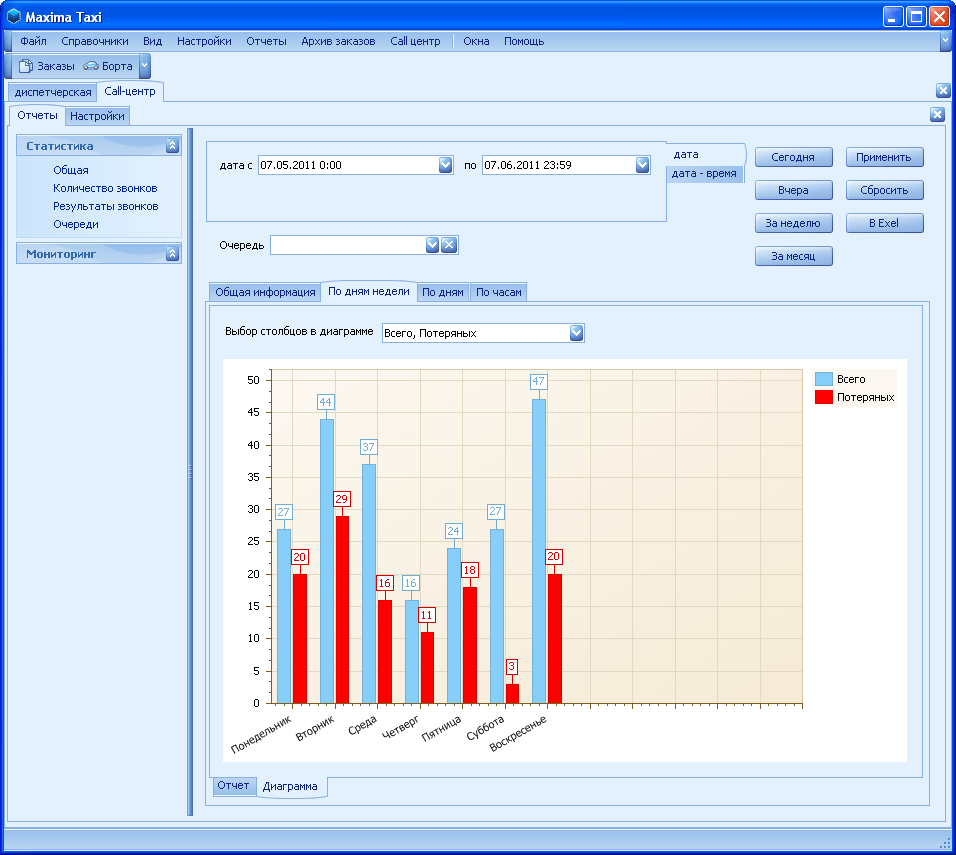Click the За месяц button

tap(793, 256)
